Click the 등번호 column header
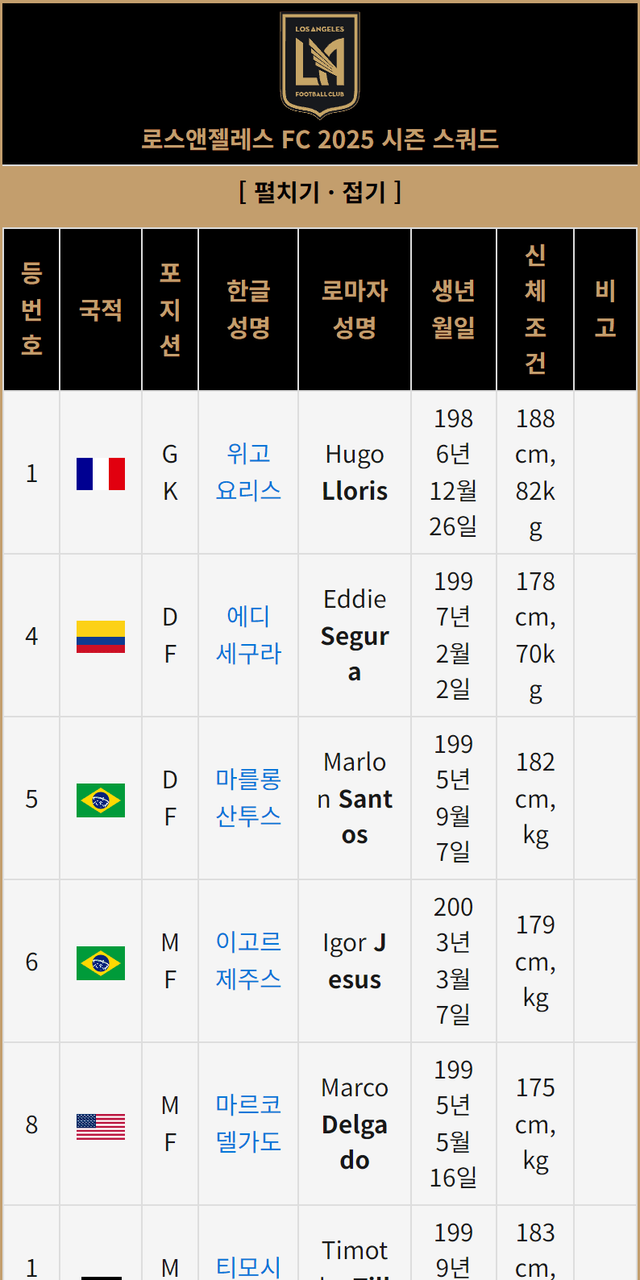The image size is (640, 1280). [x=32, y=309]
